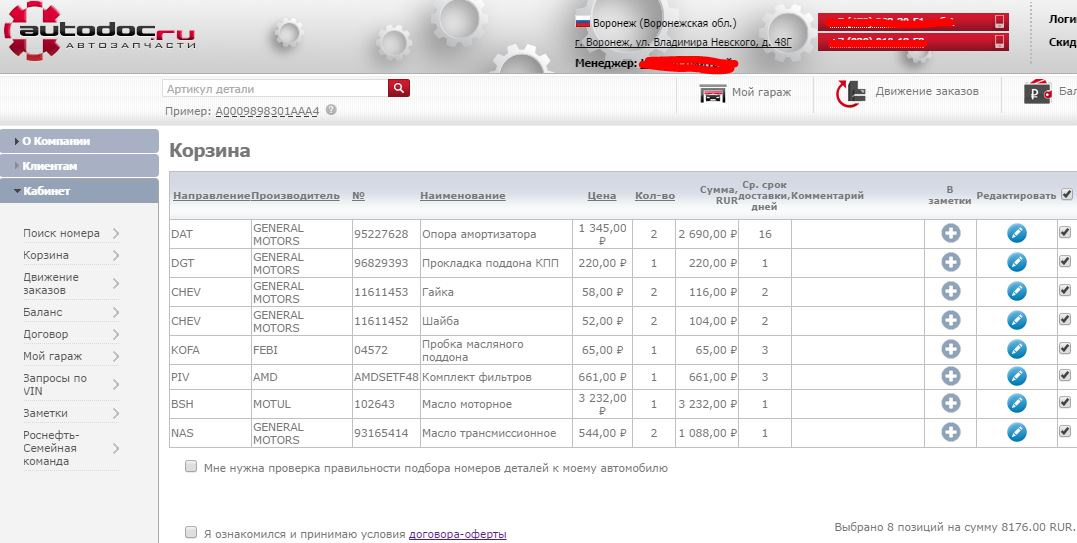
Task: Edit the Пробка масляного поддона row
Action: pos(1017,349)
